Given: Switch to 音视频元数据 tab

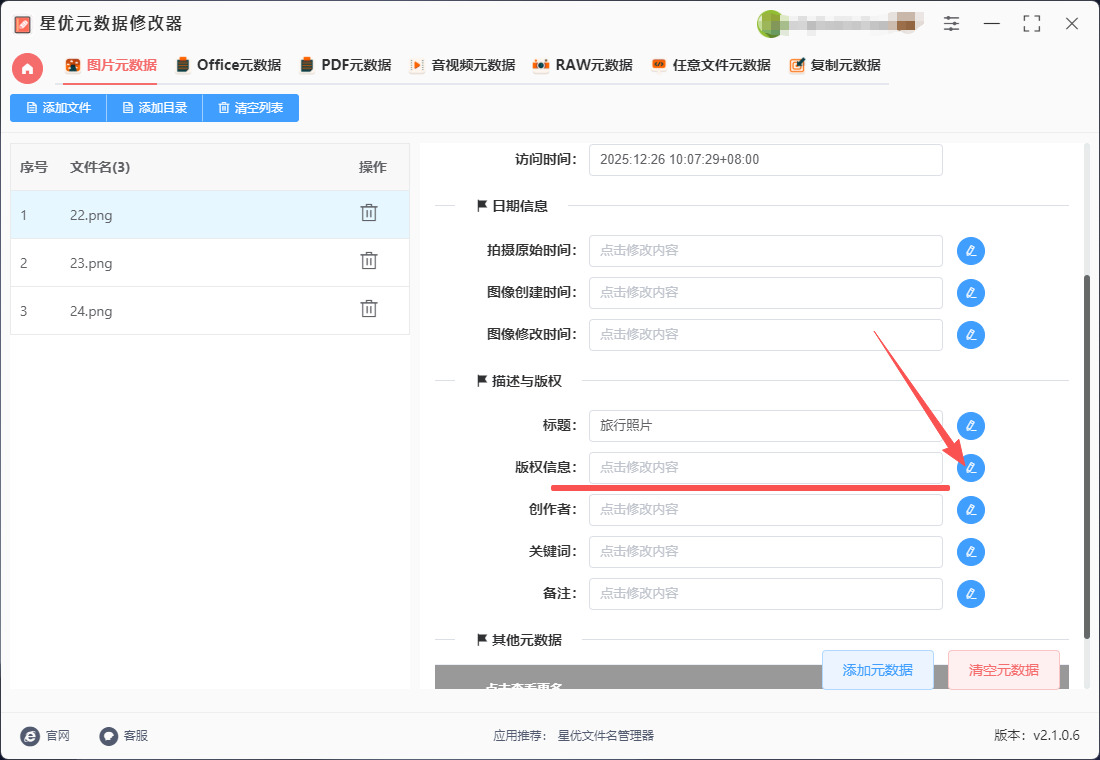Looking at the screenshot, I should [x=462, y=65].
